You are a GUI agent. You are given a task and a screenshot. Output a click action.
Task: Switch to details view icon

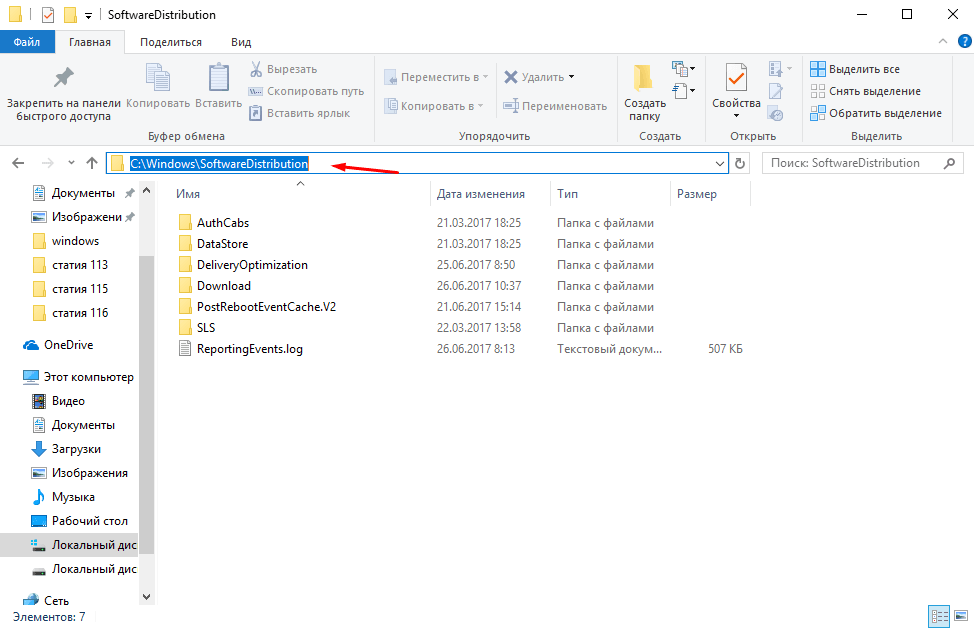(x=939, y=616)
